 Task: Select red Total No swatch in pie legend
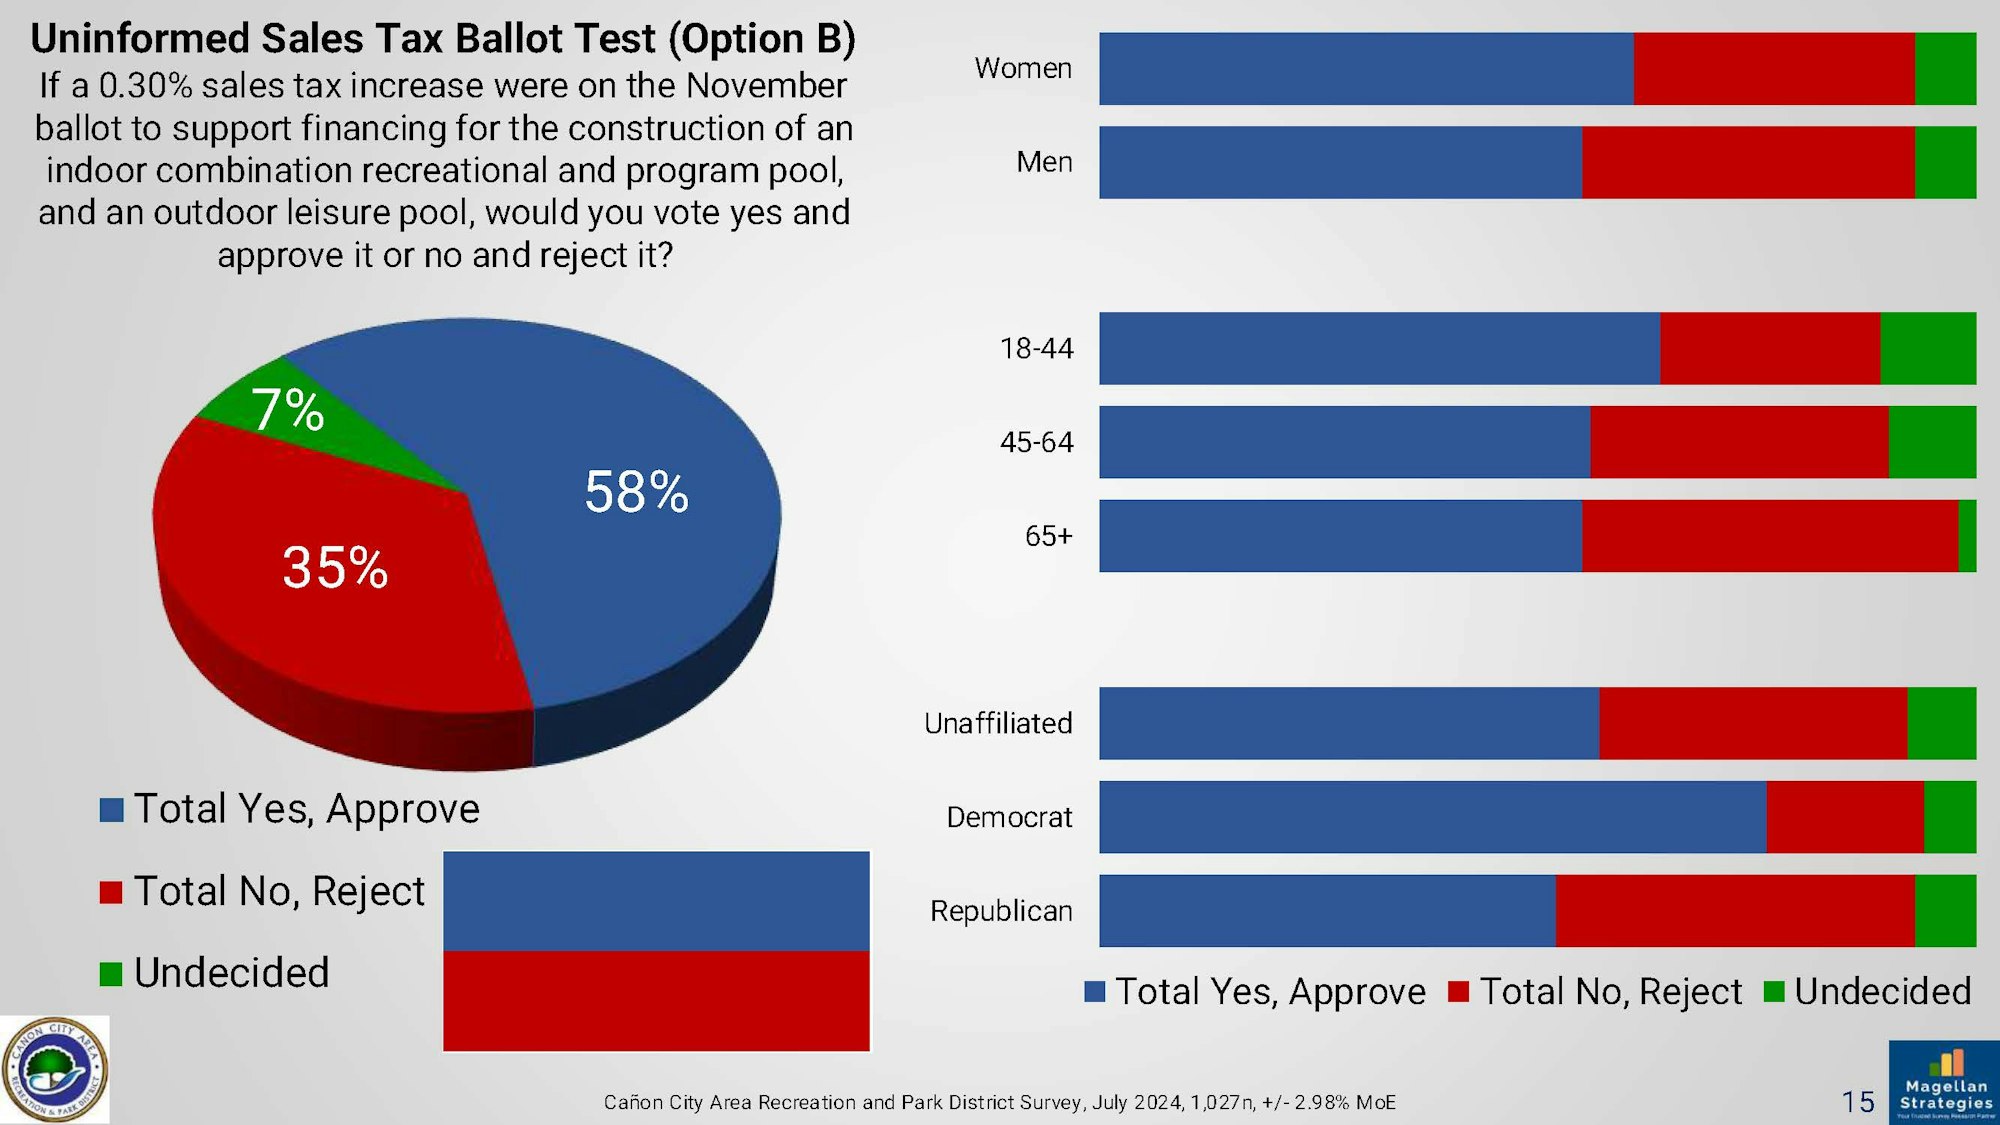pos(111,892)
